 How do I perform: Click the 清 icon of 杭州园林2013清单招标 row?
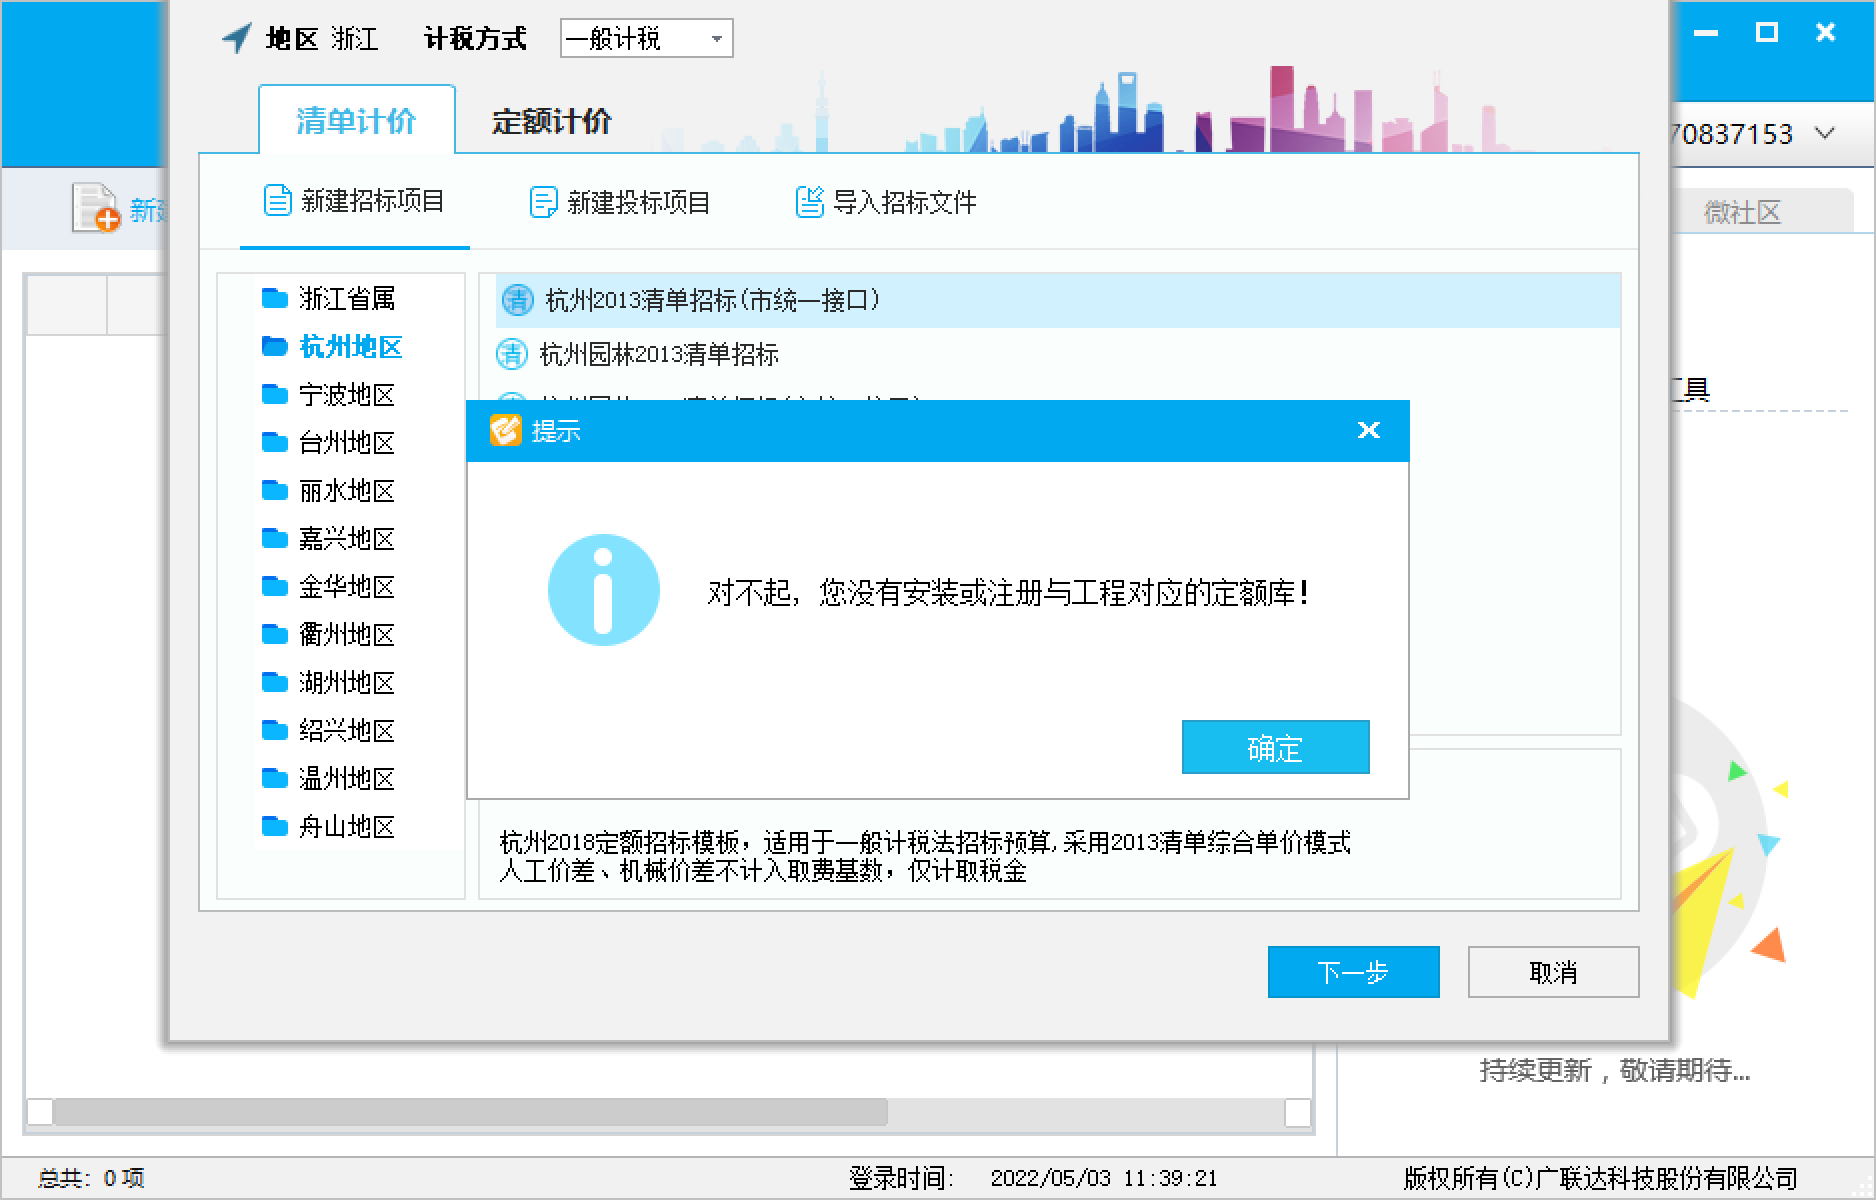point(512,354)
